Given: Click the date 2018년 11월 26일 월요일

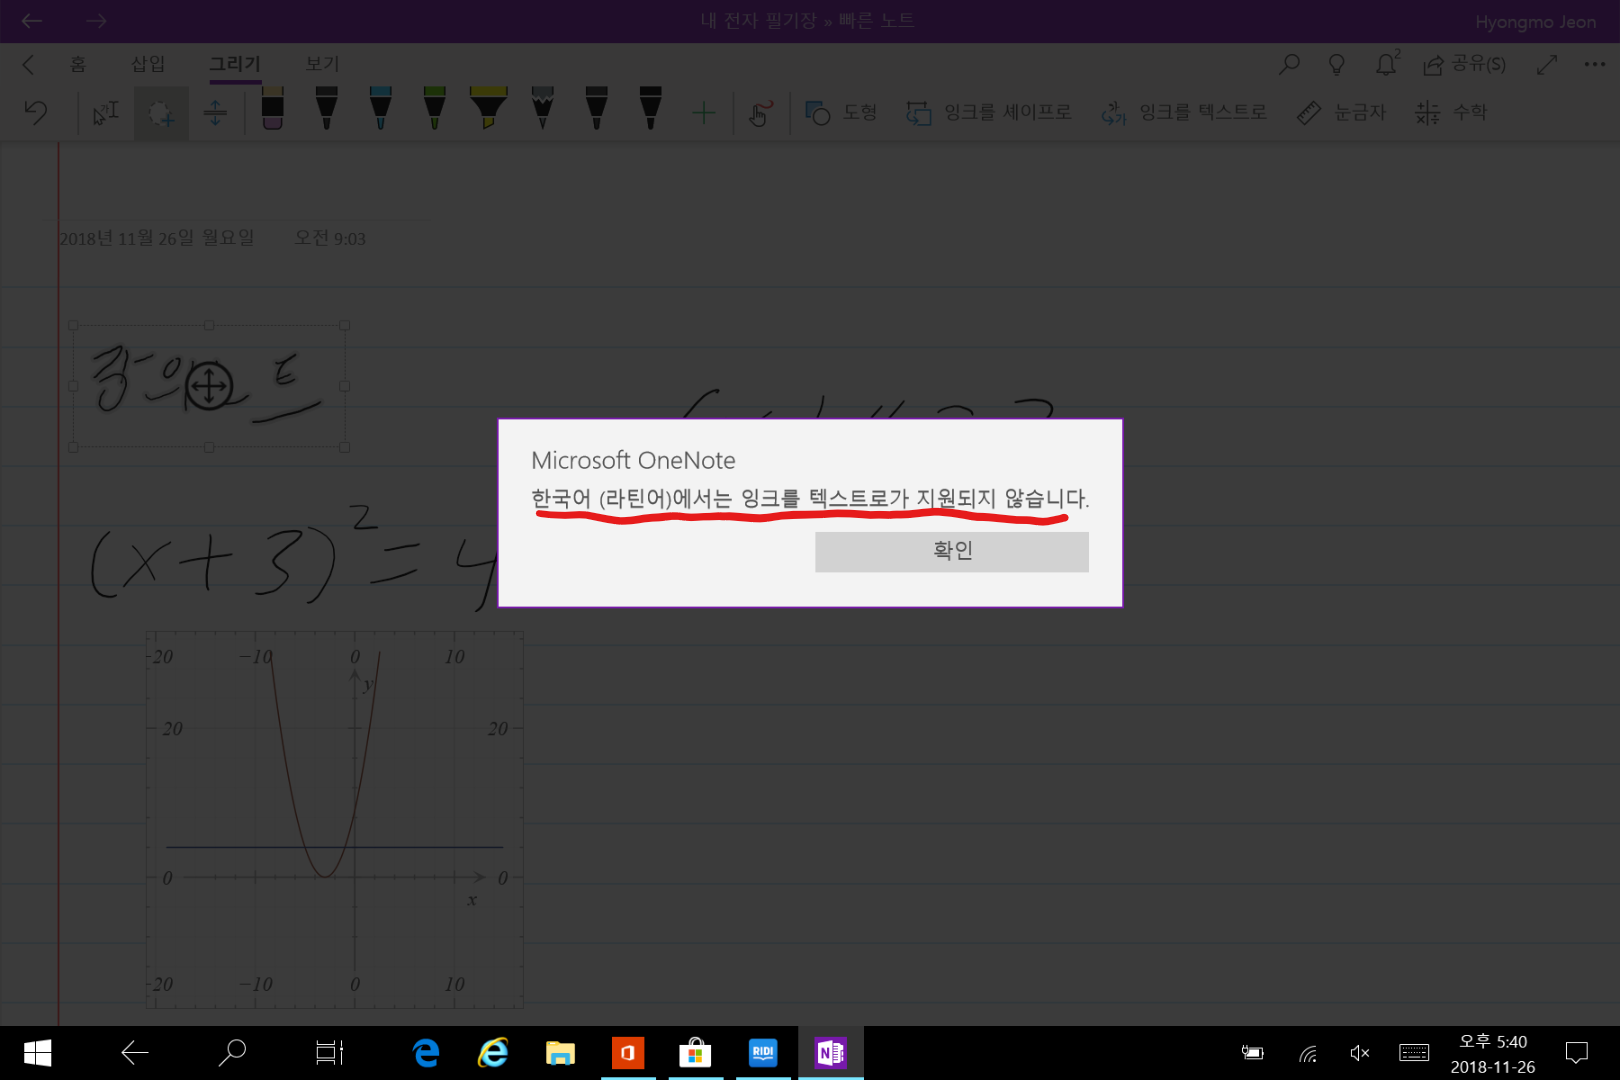Looking at the screenshot, I should [x=157, y=238].
